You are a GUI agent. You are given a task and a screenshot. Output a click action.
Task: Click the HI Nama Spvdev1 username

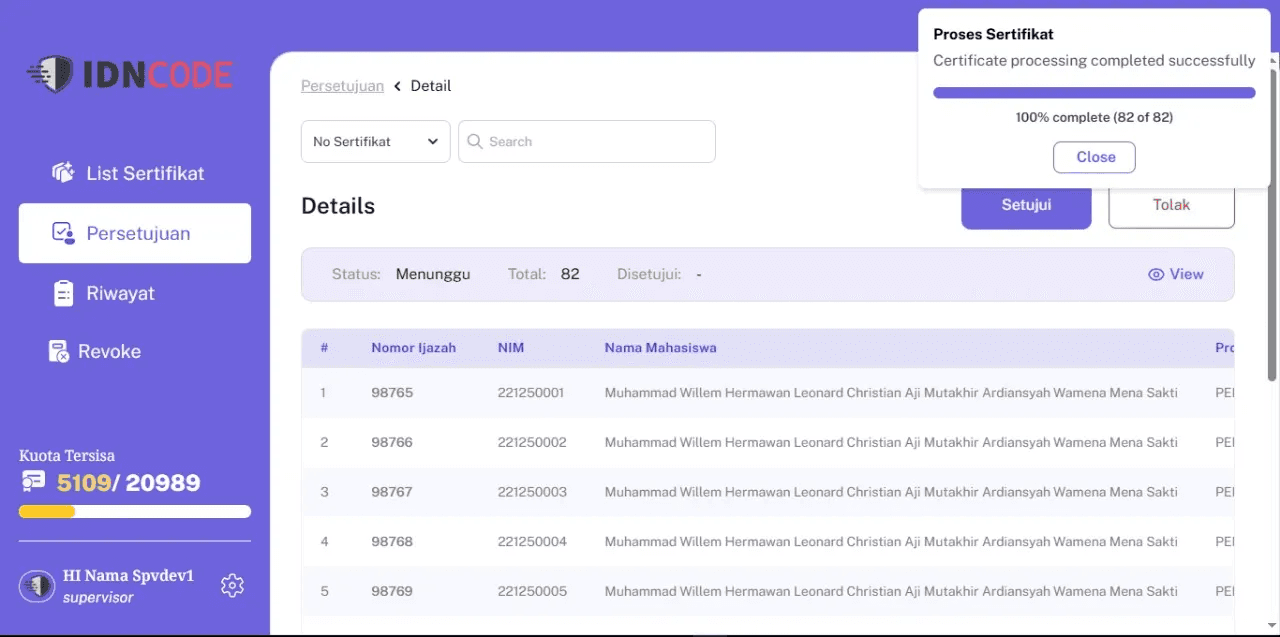coord(128,576)
